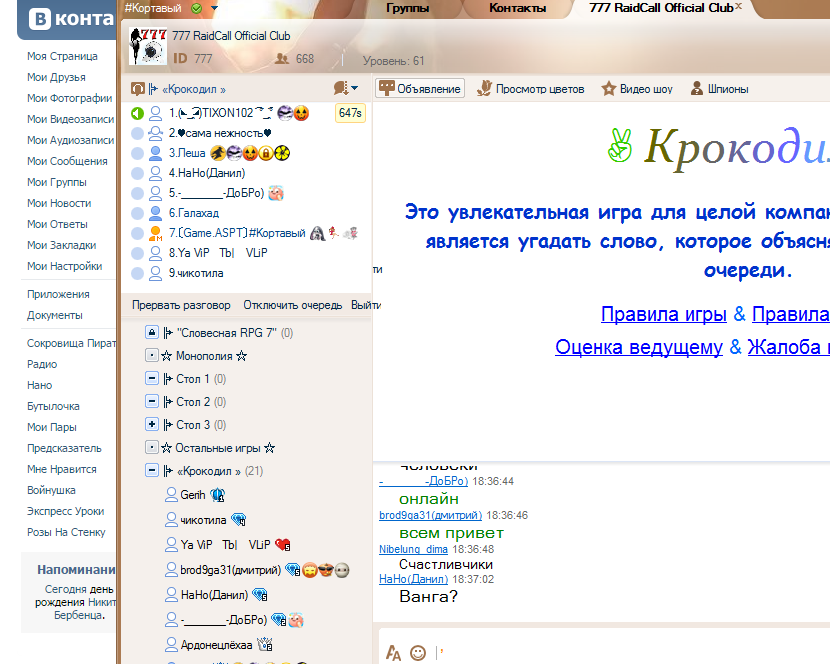Open the font formatting icon in chat
This screenshot has height=664, width=830.
point(393,653)
